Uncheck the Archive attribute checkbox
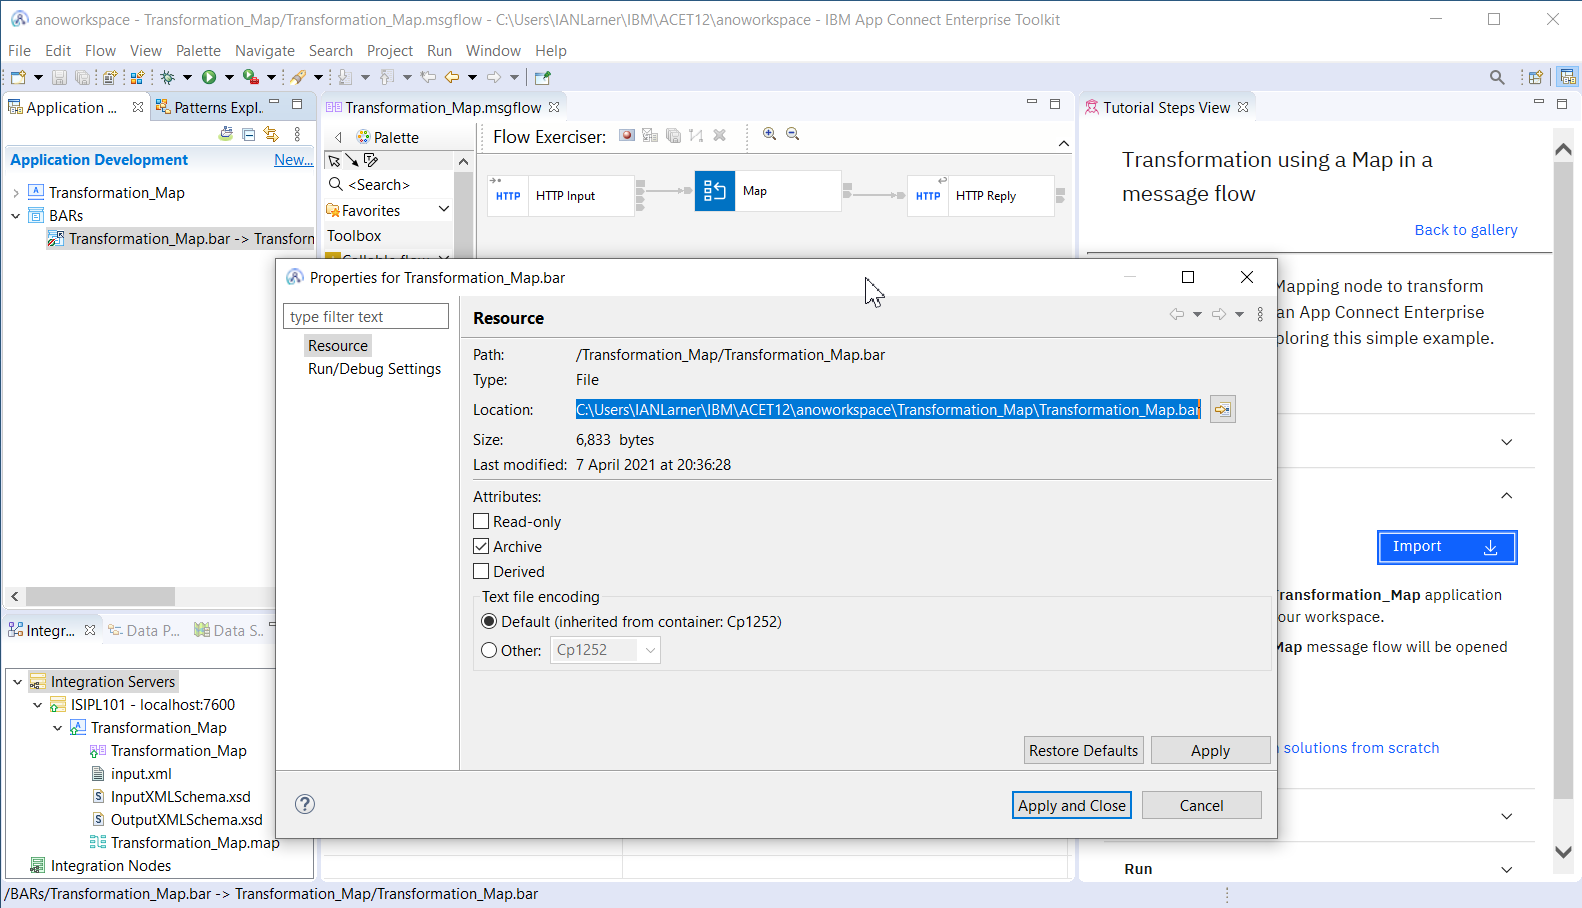The height and width of the screenshot is (908, 1582). pos(481,546)
